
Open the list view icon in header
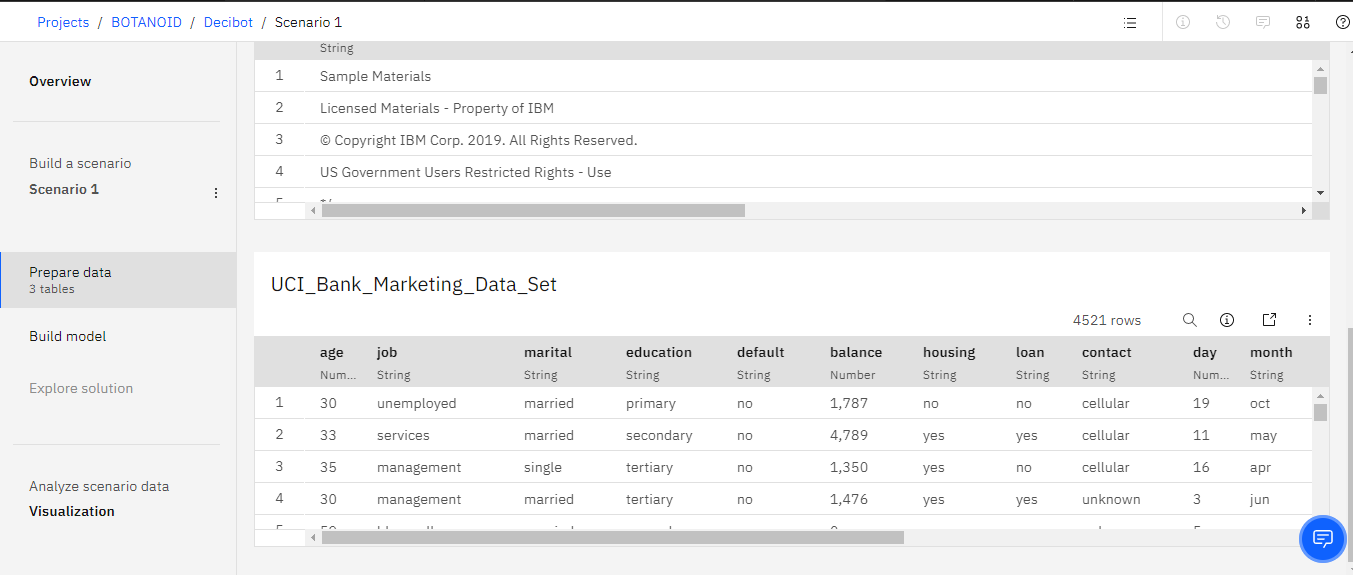click(x=1130, y=22)
